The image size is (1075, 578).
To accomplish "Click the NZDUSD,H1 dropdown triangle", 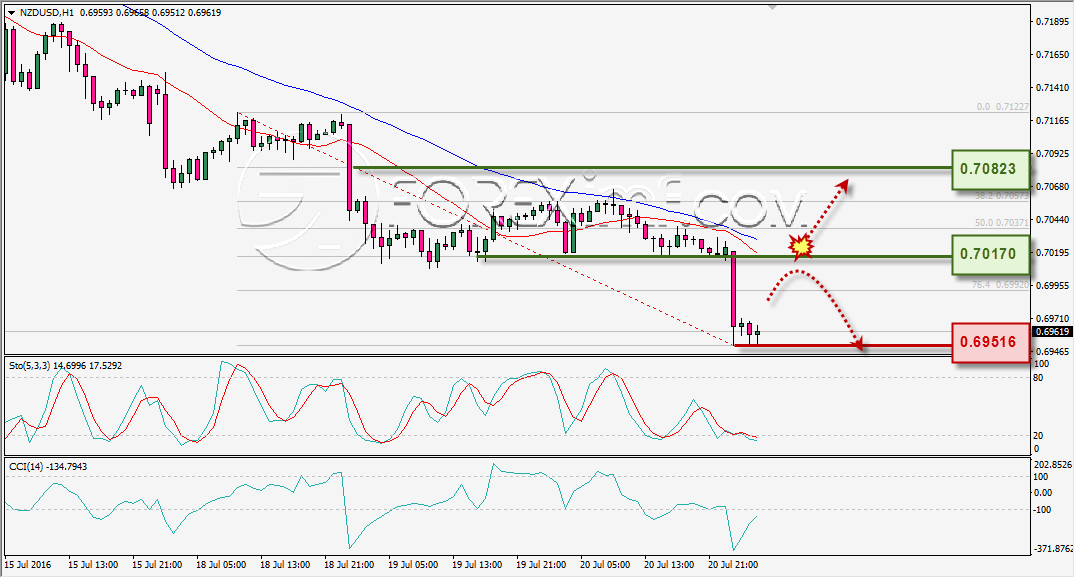I will coord(12,12).
